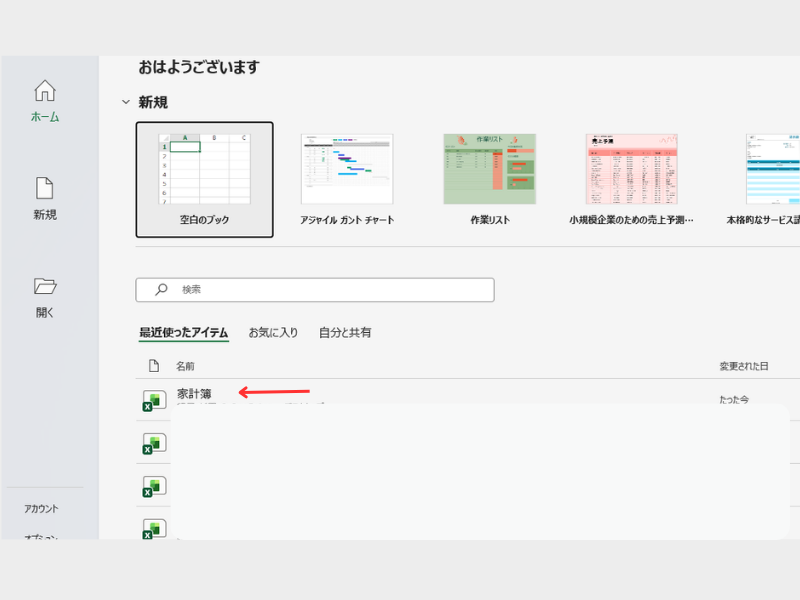
Task: Click the ホーム home icon in sidebar
Action: point(45,91)
